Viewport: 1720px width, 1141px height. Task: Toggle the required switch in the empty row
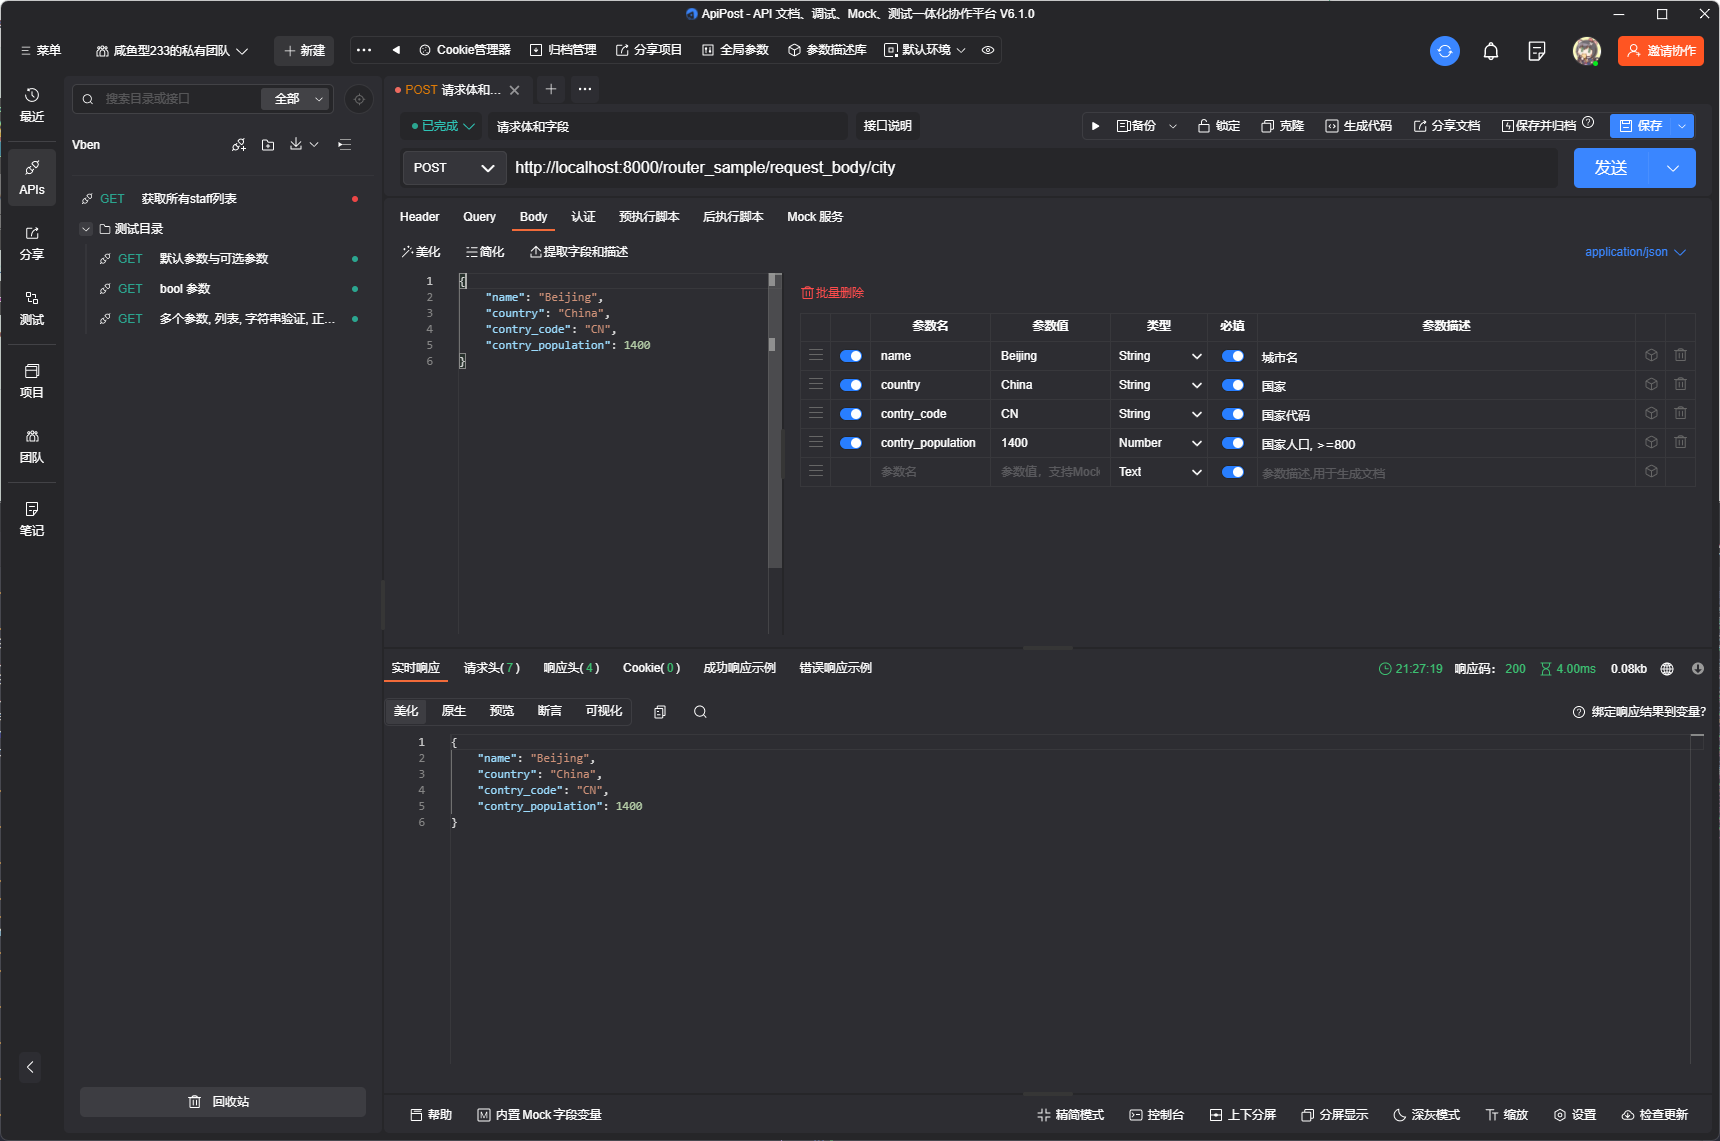pyautogui.click(x=1233, y=472)
